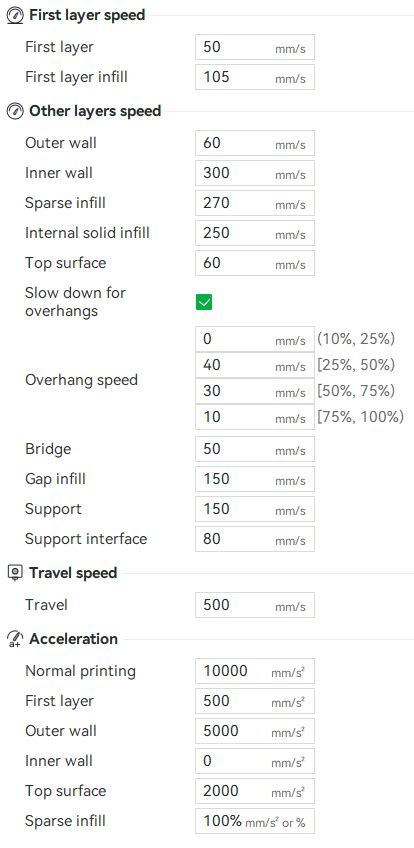Edit the Support interface speed value
The image size is (414, 848).
click(x=255, y=539)
